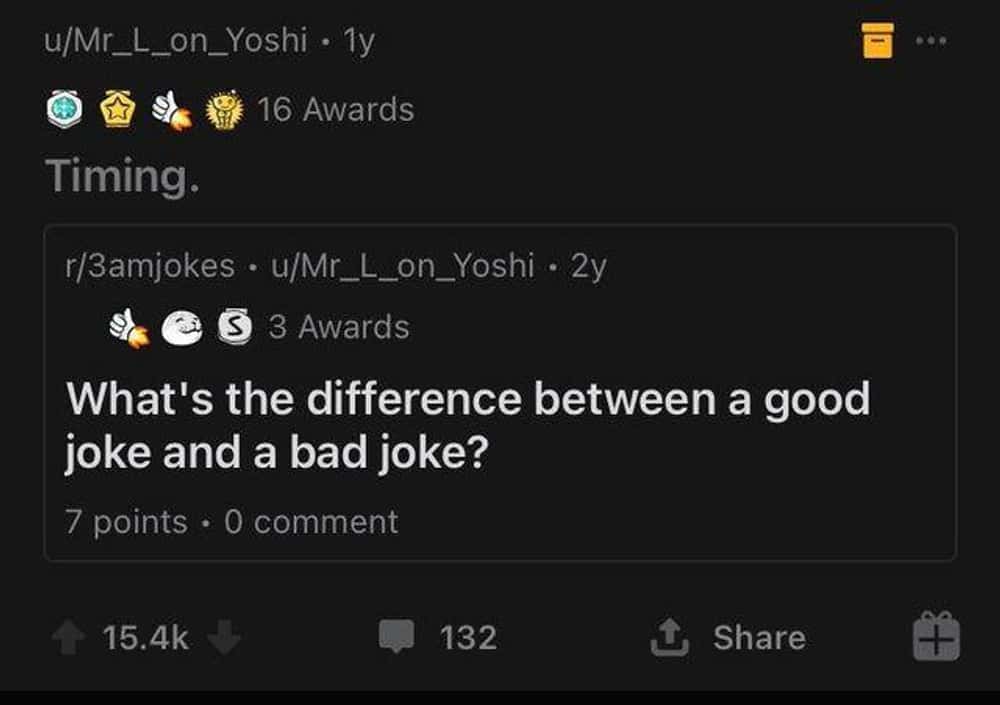
Task: Open the crossposted good joke question
Action: coord(467,427)
